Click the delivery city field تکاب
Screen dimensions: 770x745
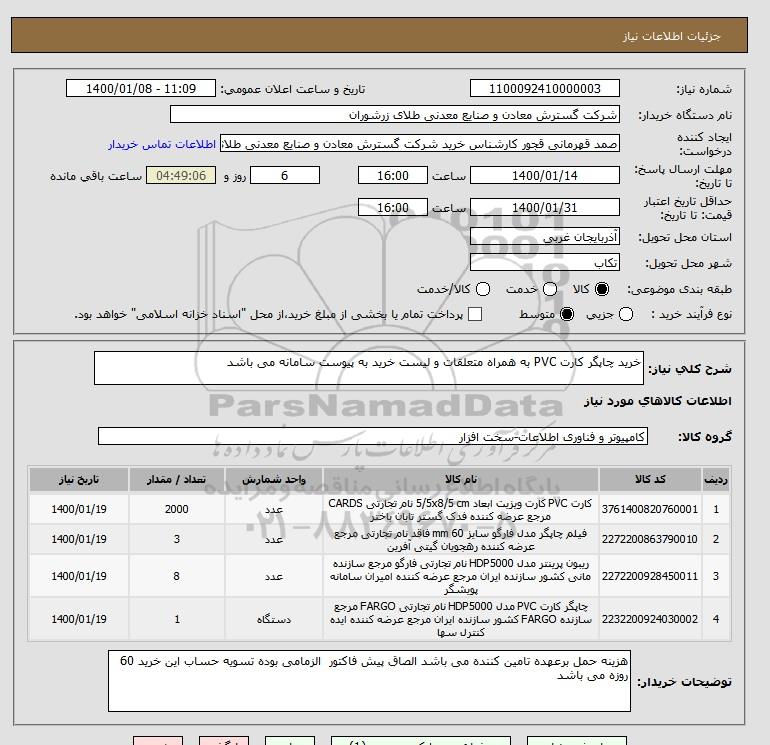(x=545, y=262)
